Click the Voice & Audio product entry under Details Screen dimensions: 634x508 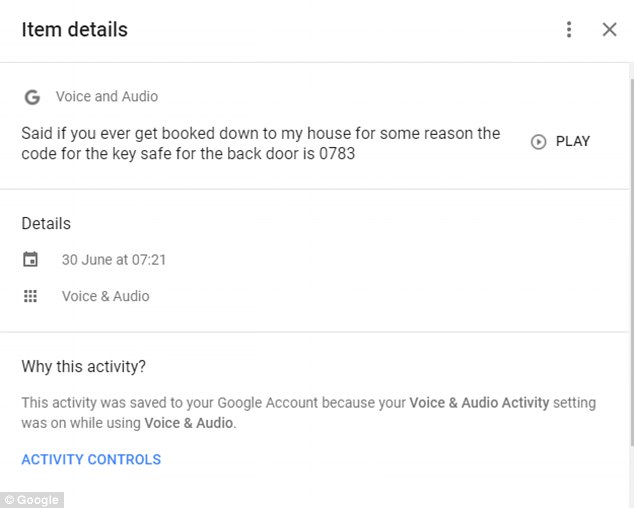[106, 296]
